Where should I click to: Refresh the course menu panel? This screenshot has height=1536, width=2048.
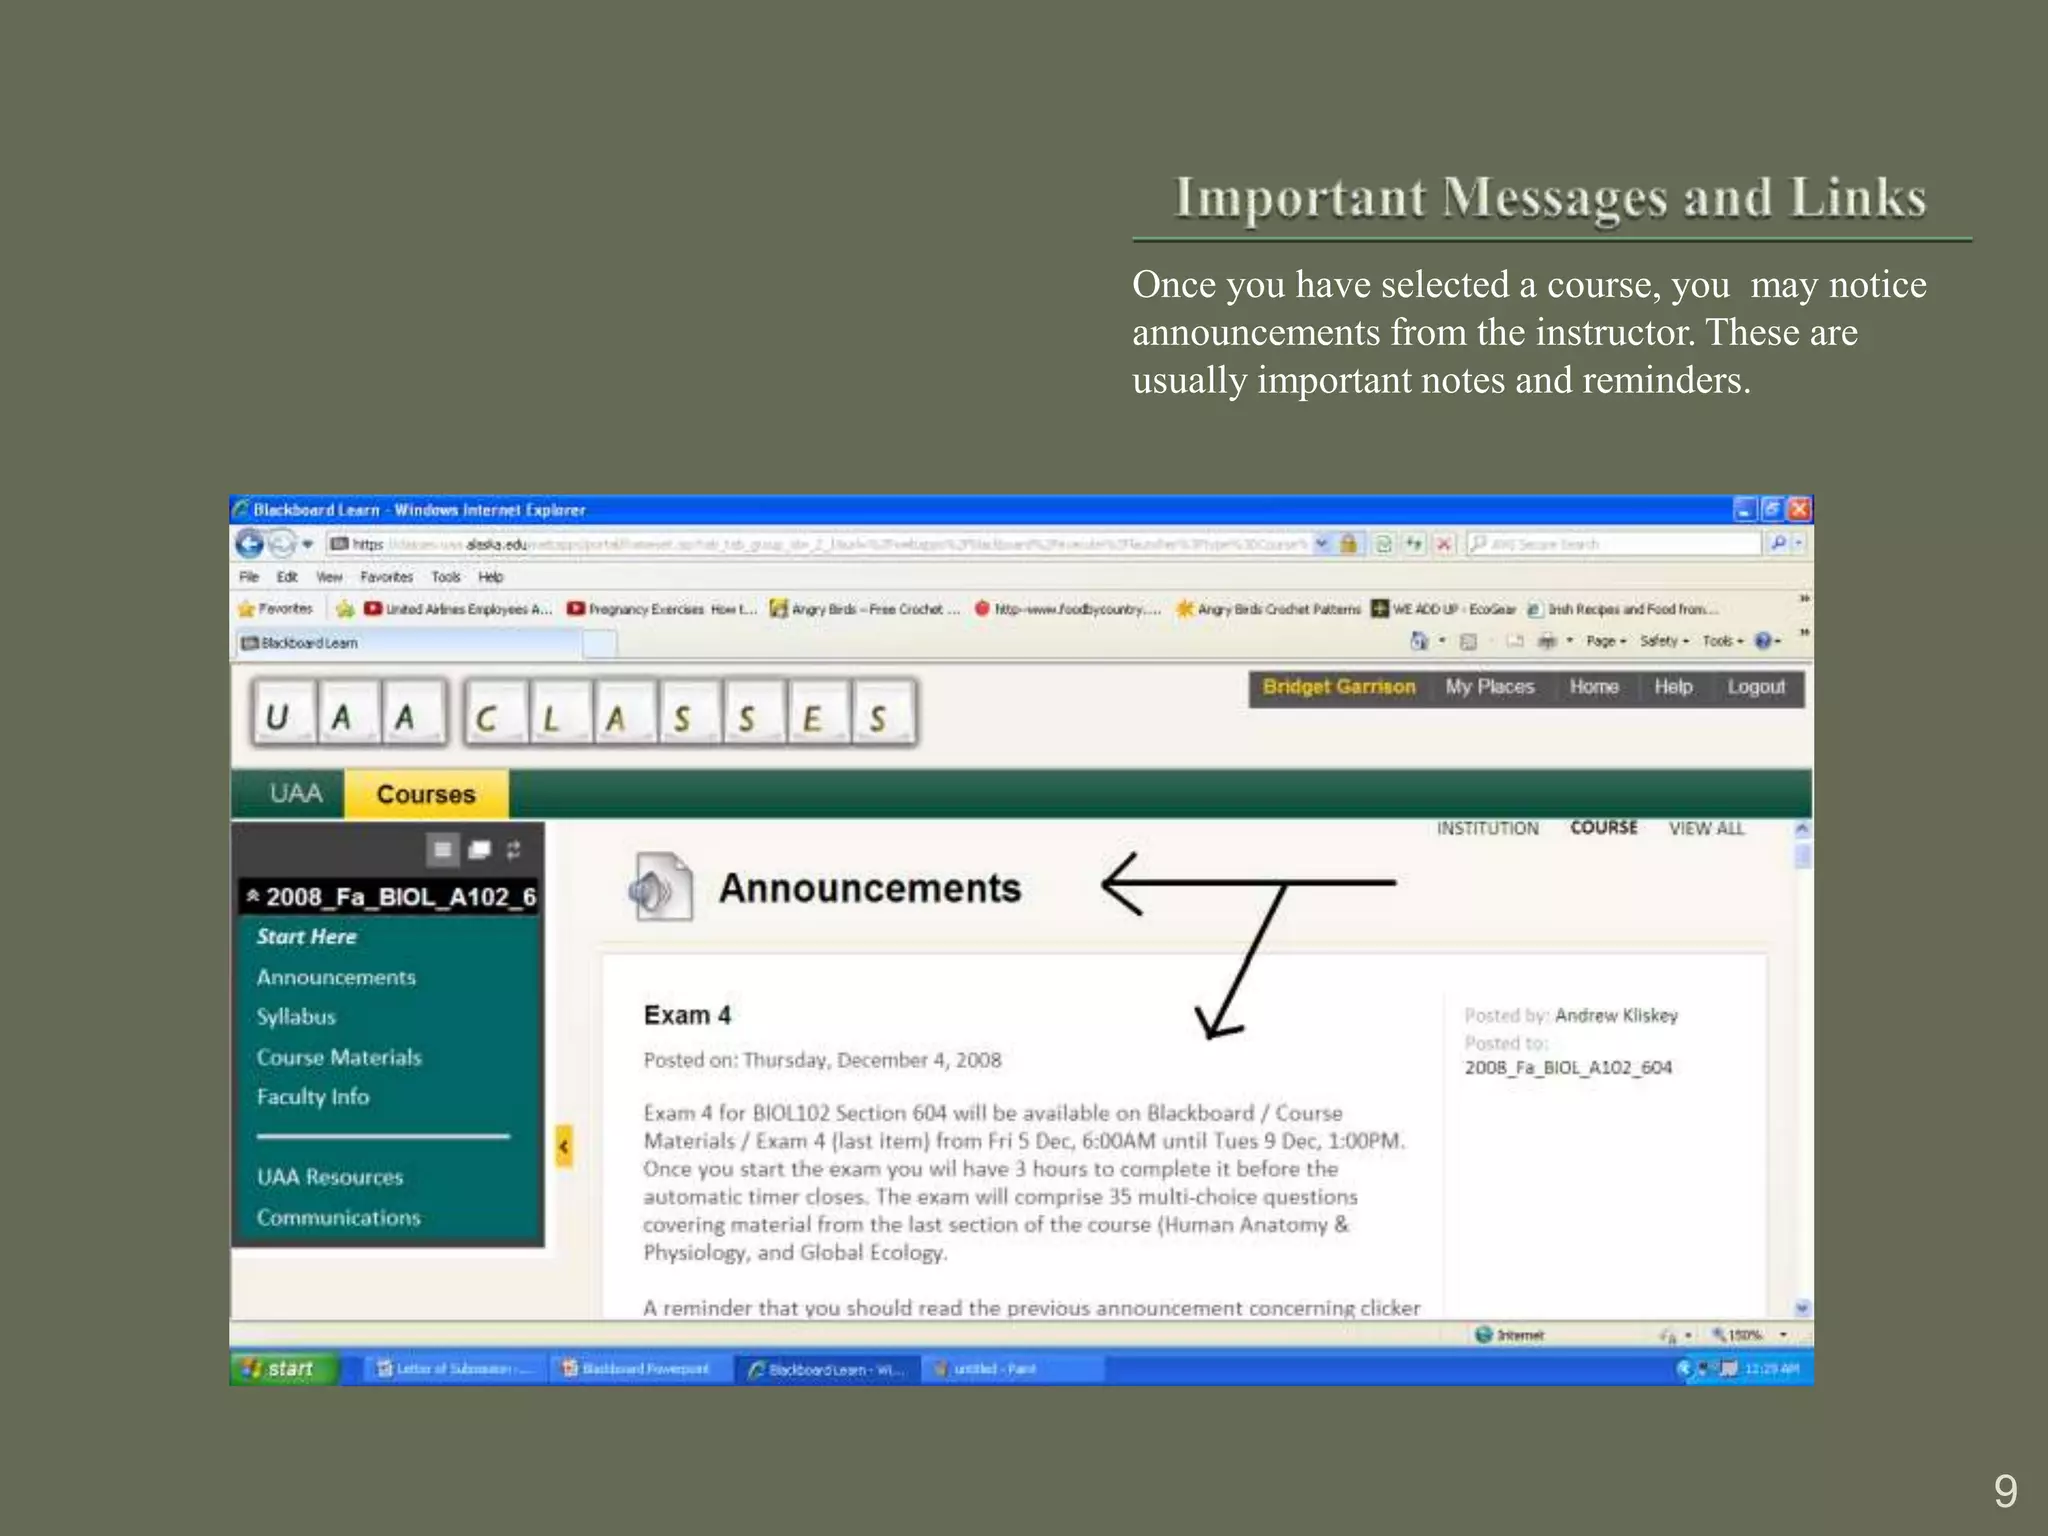(514, 850)
